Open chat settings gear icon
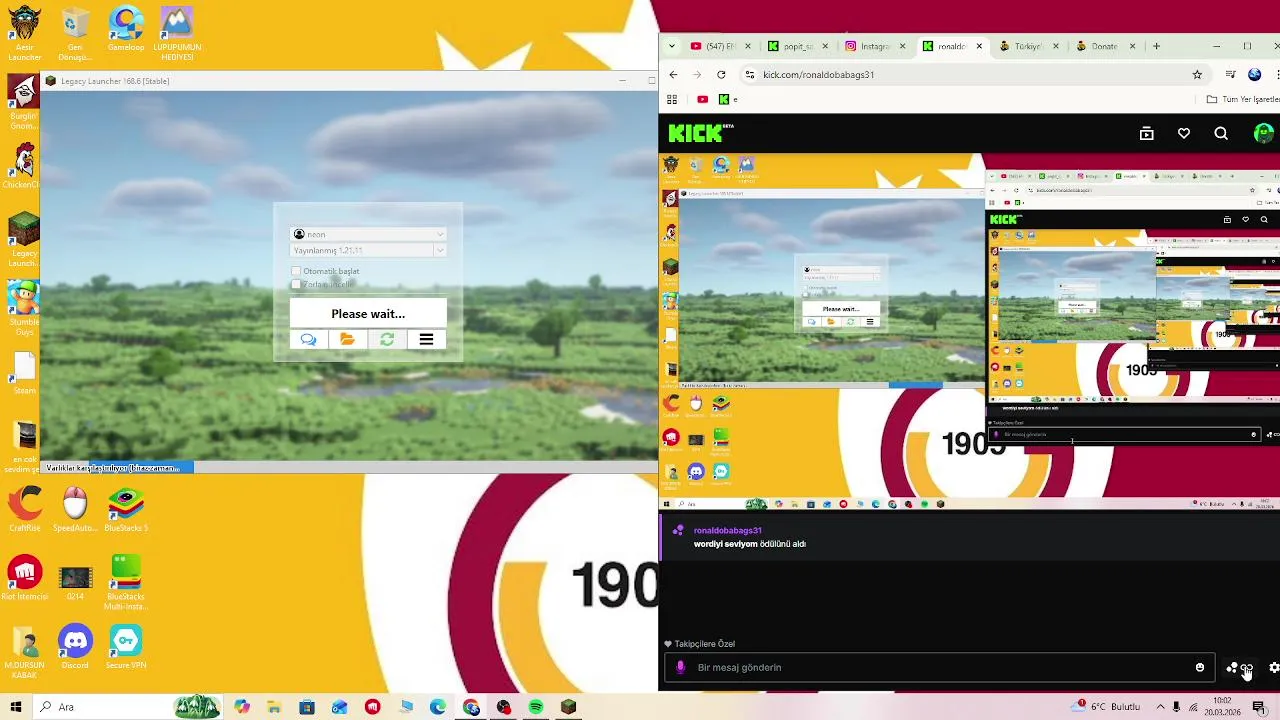Screen dimensions: 1280x720 click(1274, 668)
